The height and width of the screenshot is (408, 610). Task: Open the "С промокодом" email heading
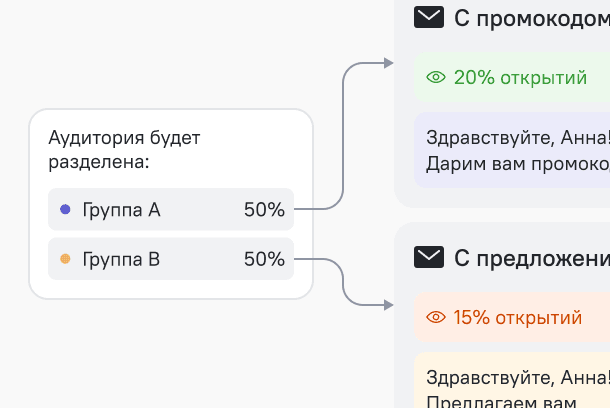point(530,18)
